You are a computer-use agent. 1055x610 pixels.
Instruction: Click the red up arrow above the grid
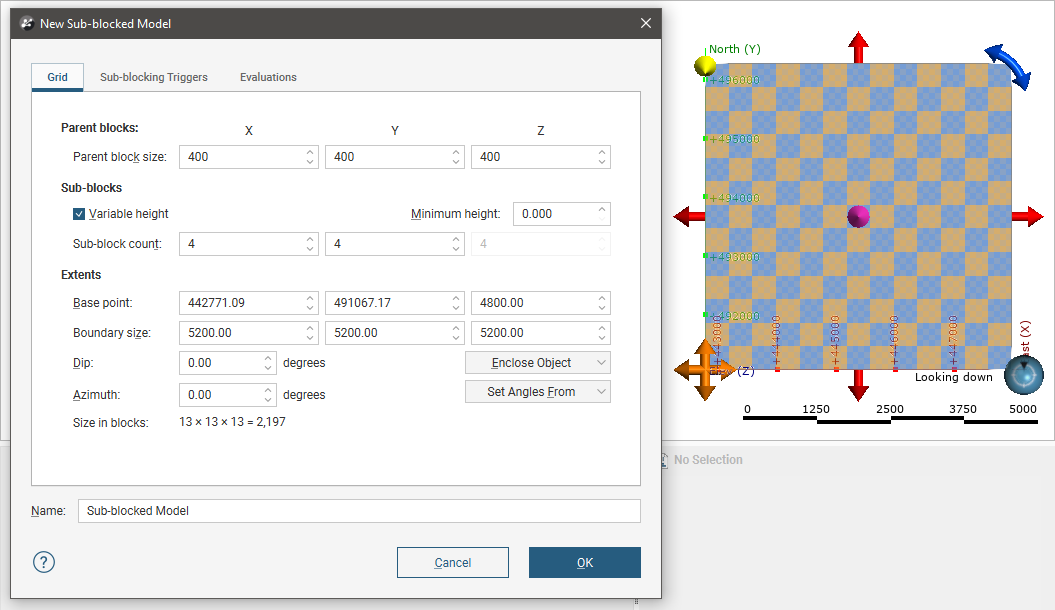pyautogui.click(x=858, y=47)
